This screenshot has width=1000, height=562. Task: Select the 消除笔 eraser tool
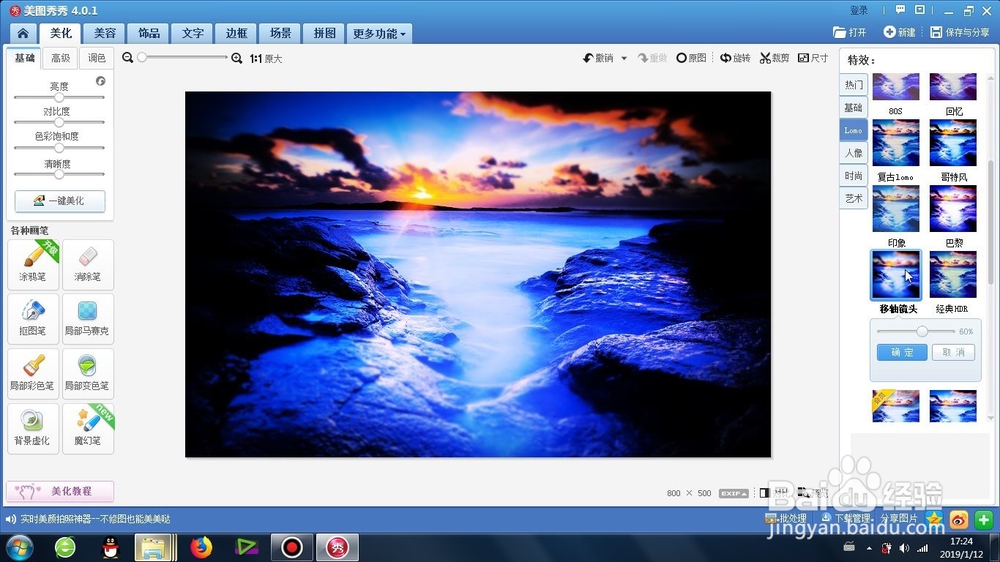coord(88,264)
